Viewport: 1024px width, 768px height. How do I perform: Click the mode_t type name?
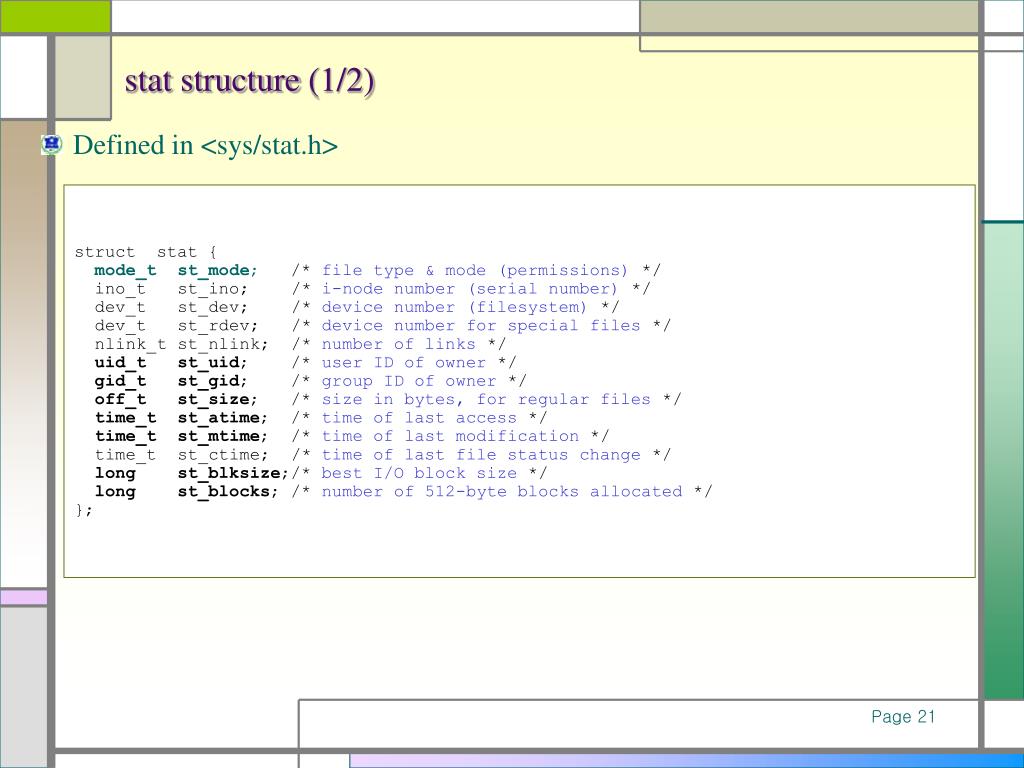pos(125,270)
